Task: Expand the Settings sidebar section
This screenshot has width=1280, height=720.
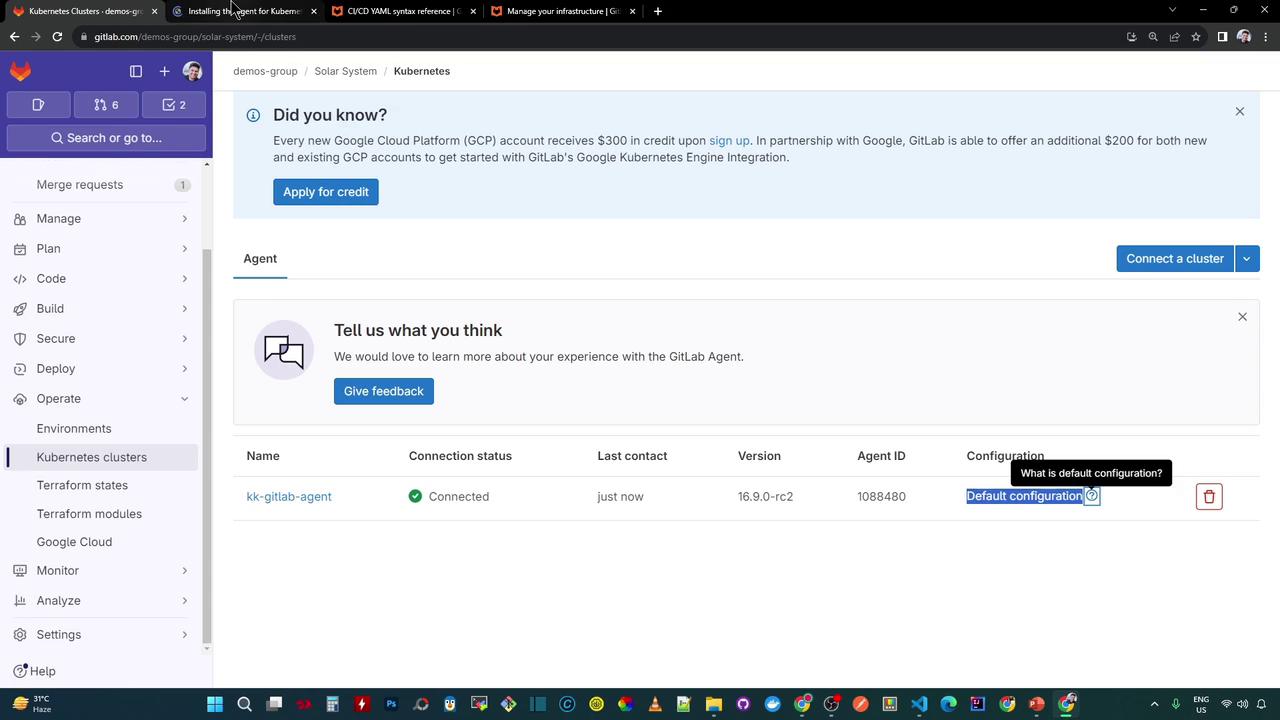Action: [103, 634]
